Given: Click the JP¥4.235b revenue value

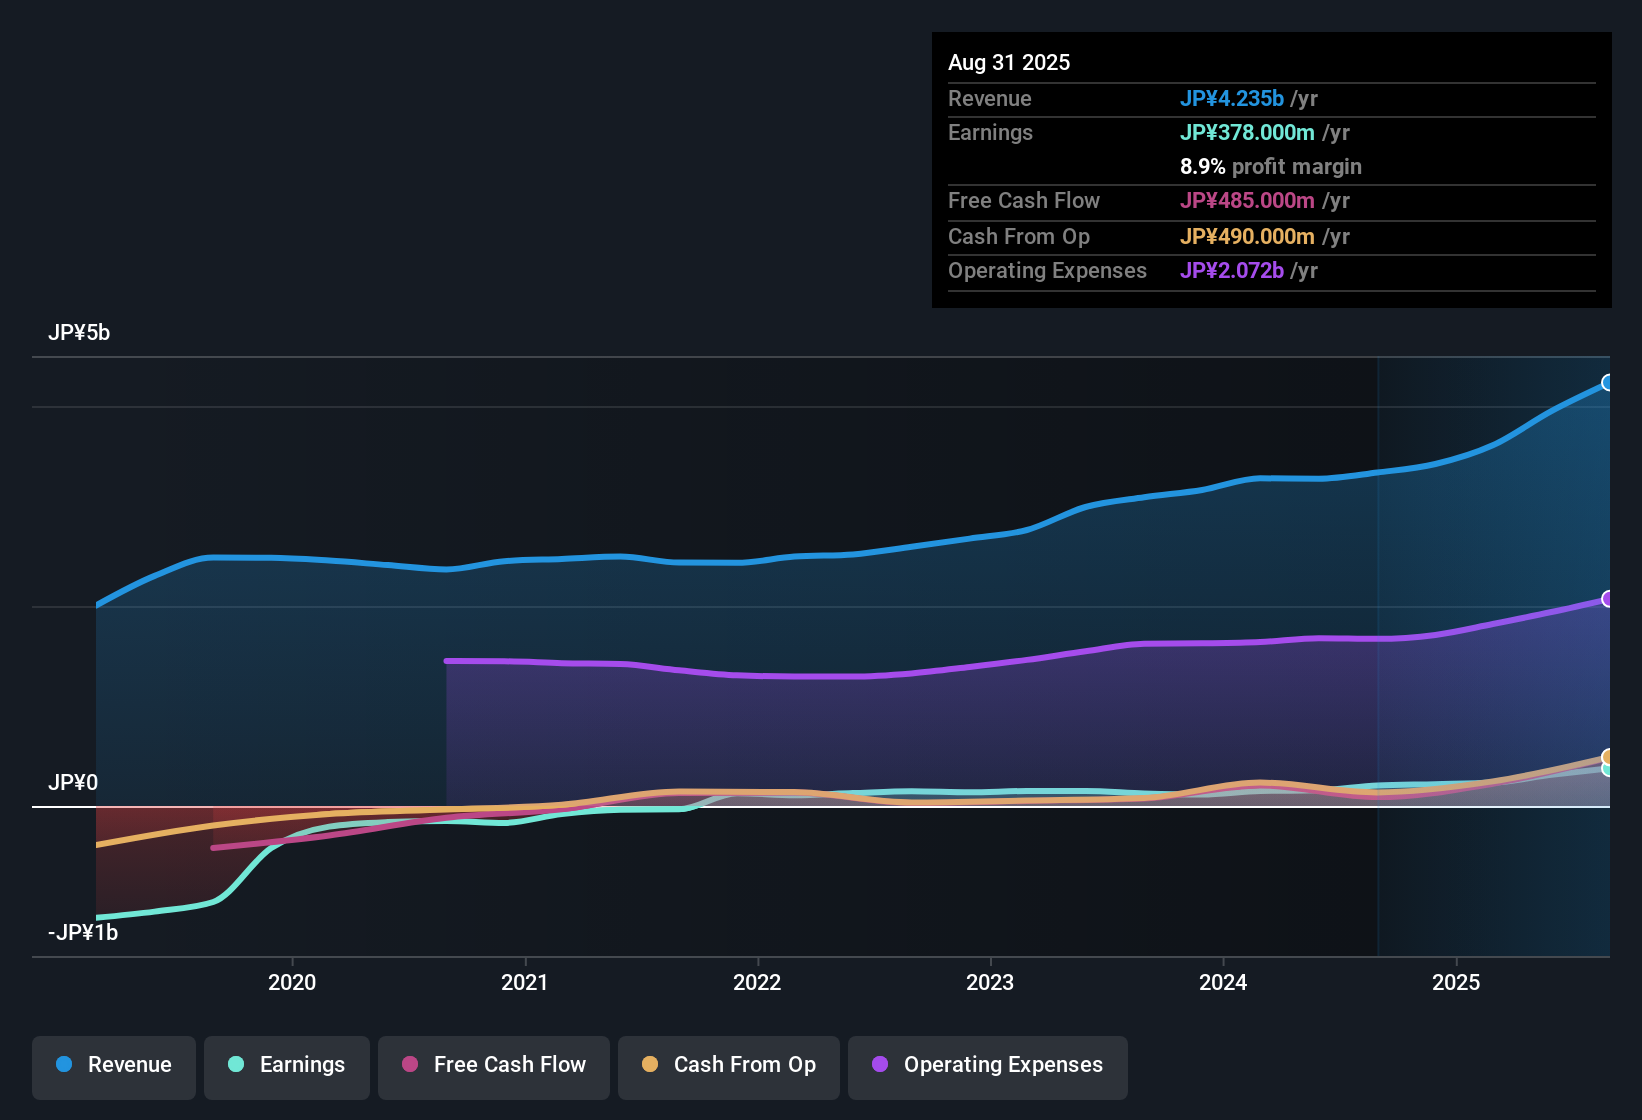Looking at the screenshot, I should click(1232, 98).
